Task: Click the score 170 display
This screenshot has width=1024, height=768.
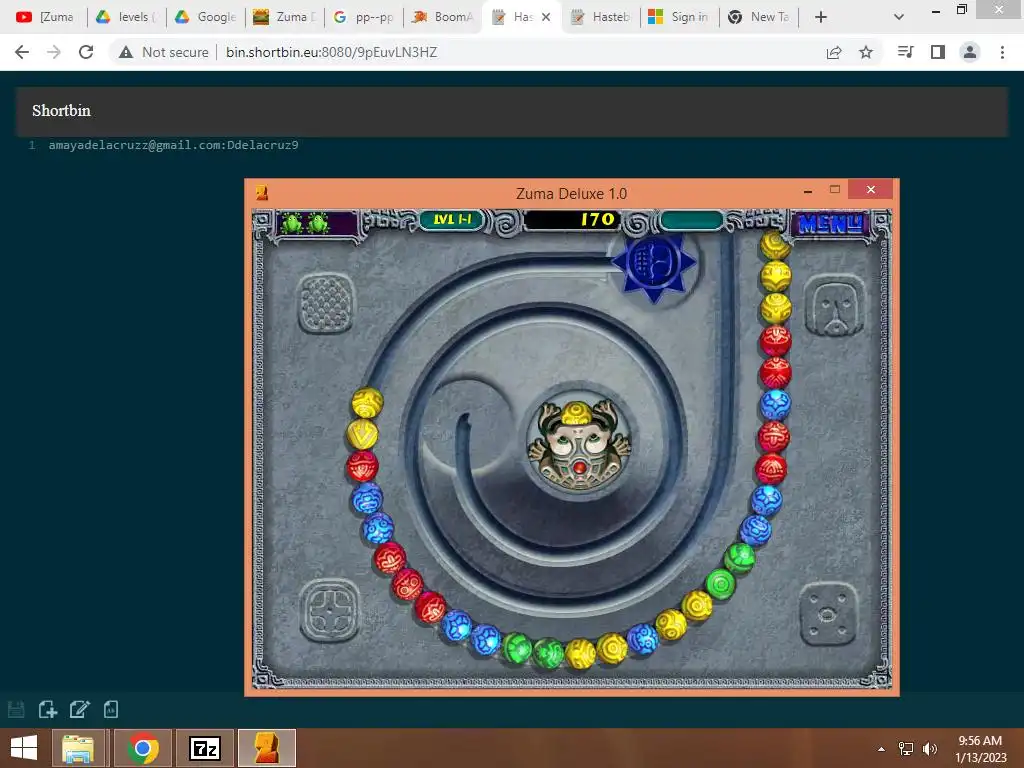Action: 572,220
